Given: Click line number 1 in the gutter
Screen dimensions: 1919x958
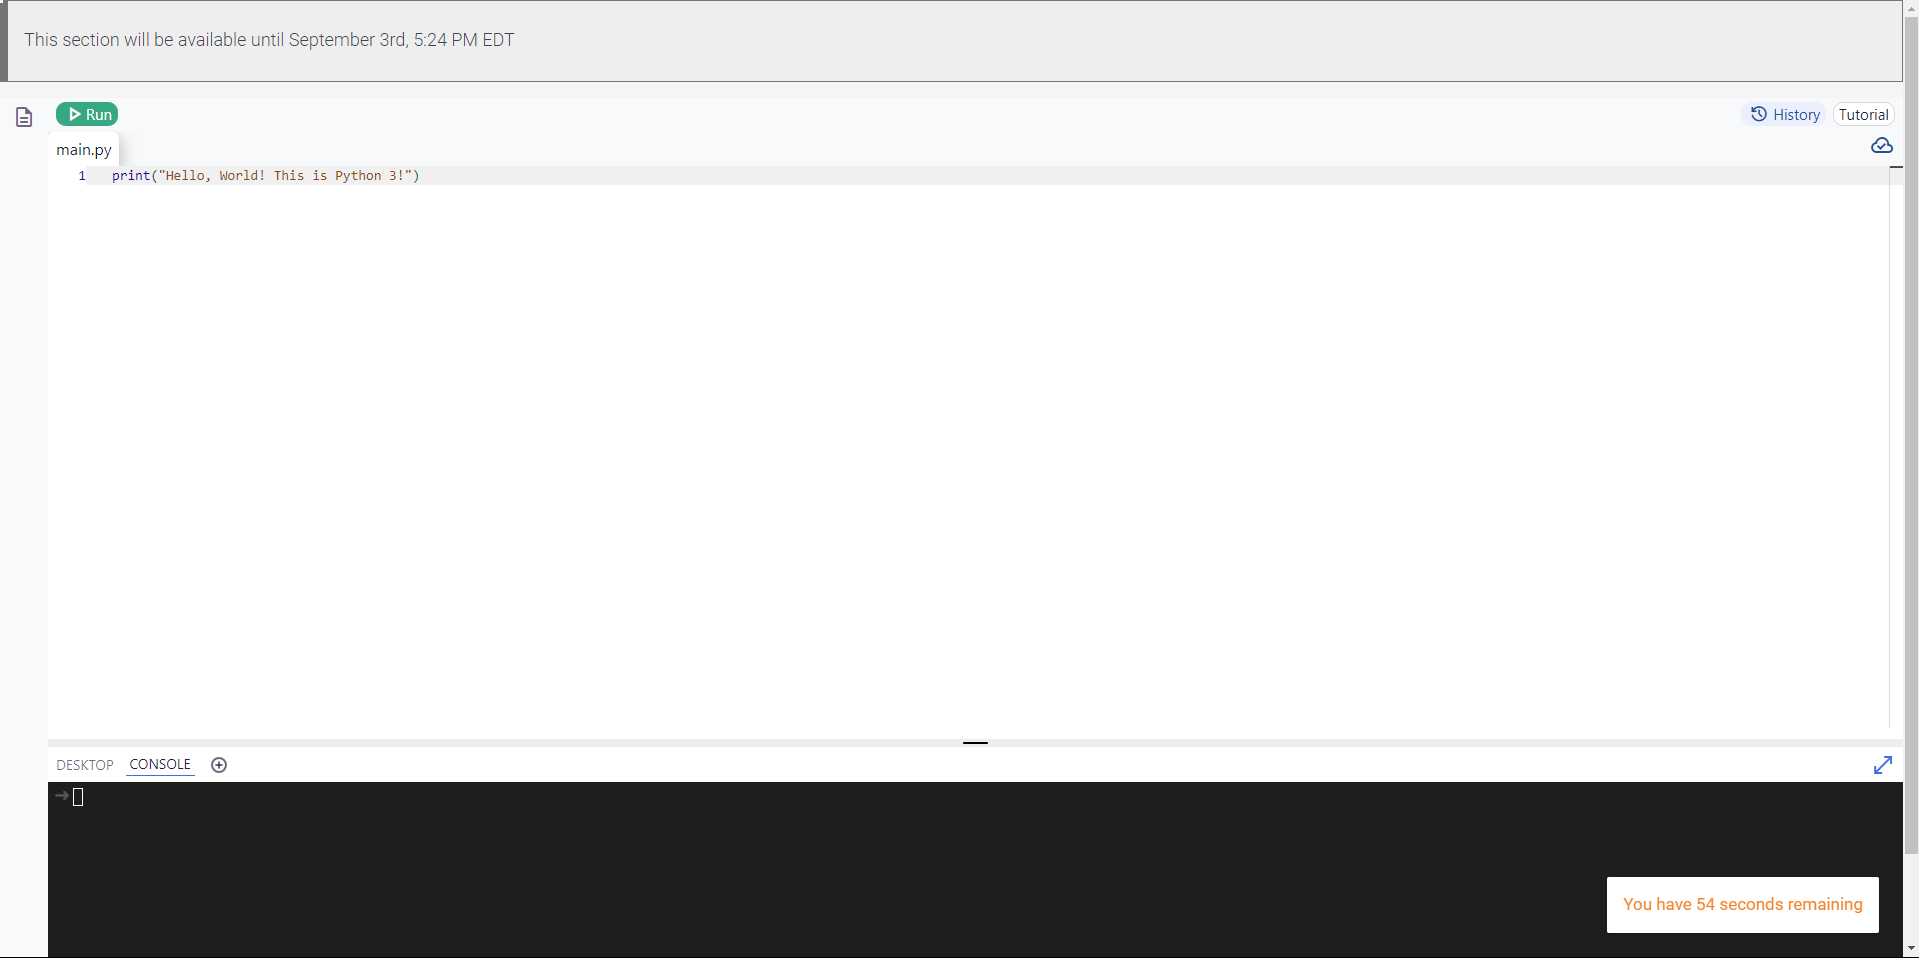Looking at the screenshot, I should 82,175.
